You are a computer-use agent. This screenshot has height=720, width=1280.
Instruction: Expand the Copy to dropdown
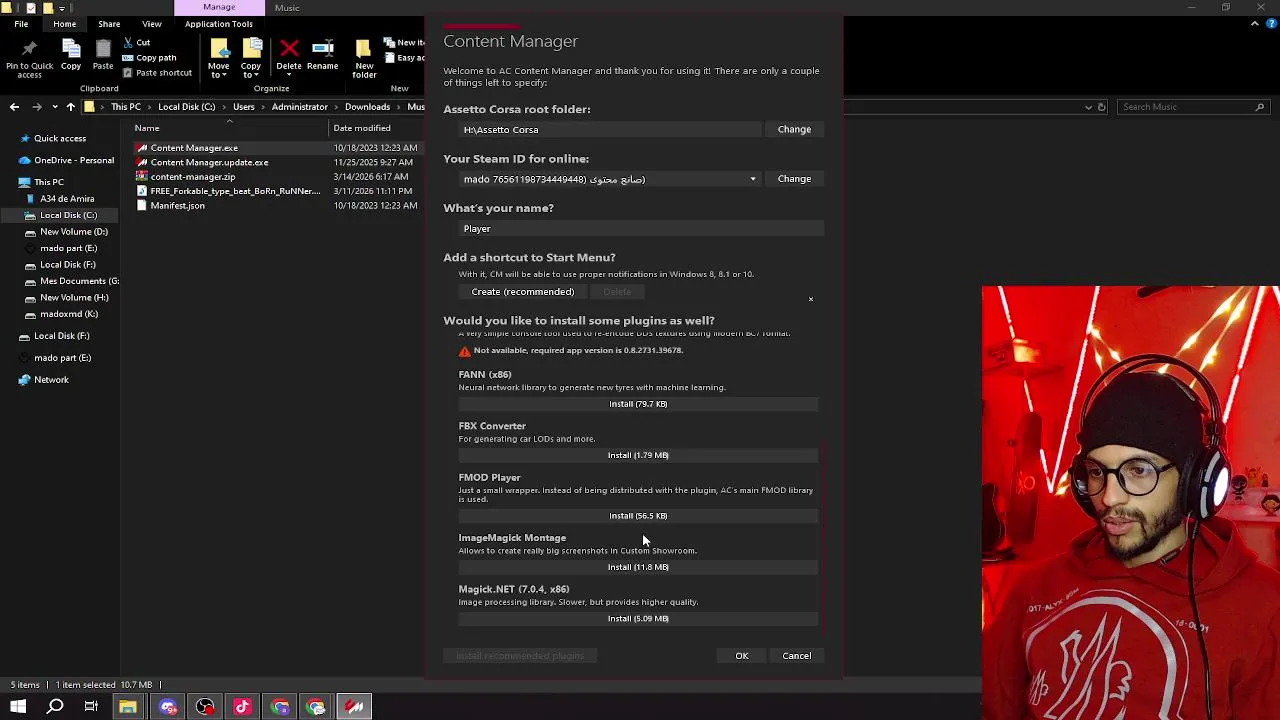(x=251, y=75)
